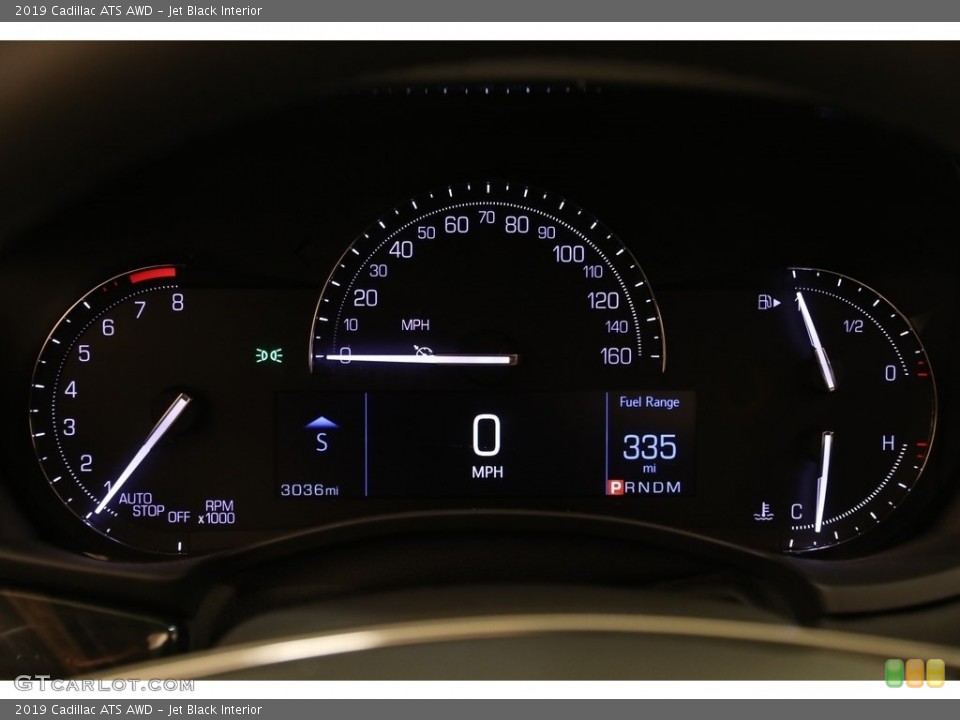
Task: Click the cruise control icon under MPH label
Action: tap(423, 351)
